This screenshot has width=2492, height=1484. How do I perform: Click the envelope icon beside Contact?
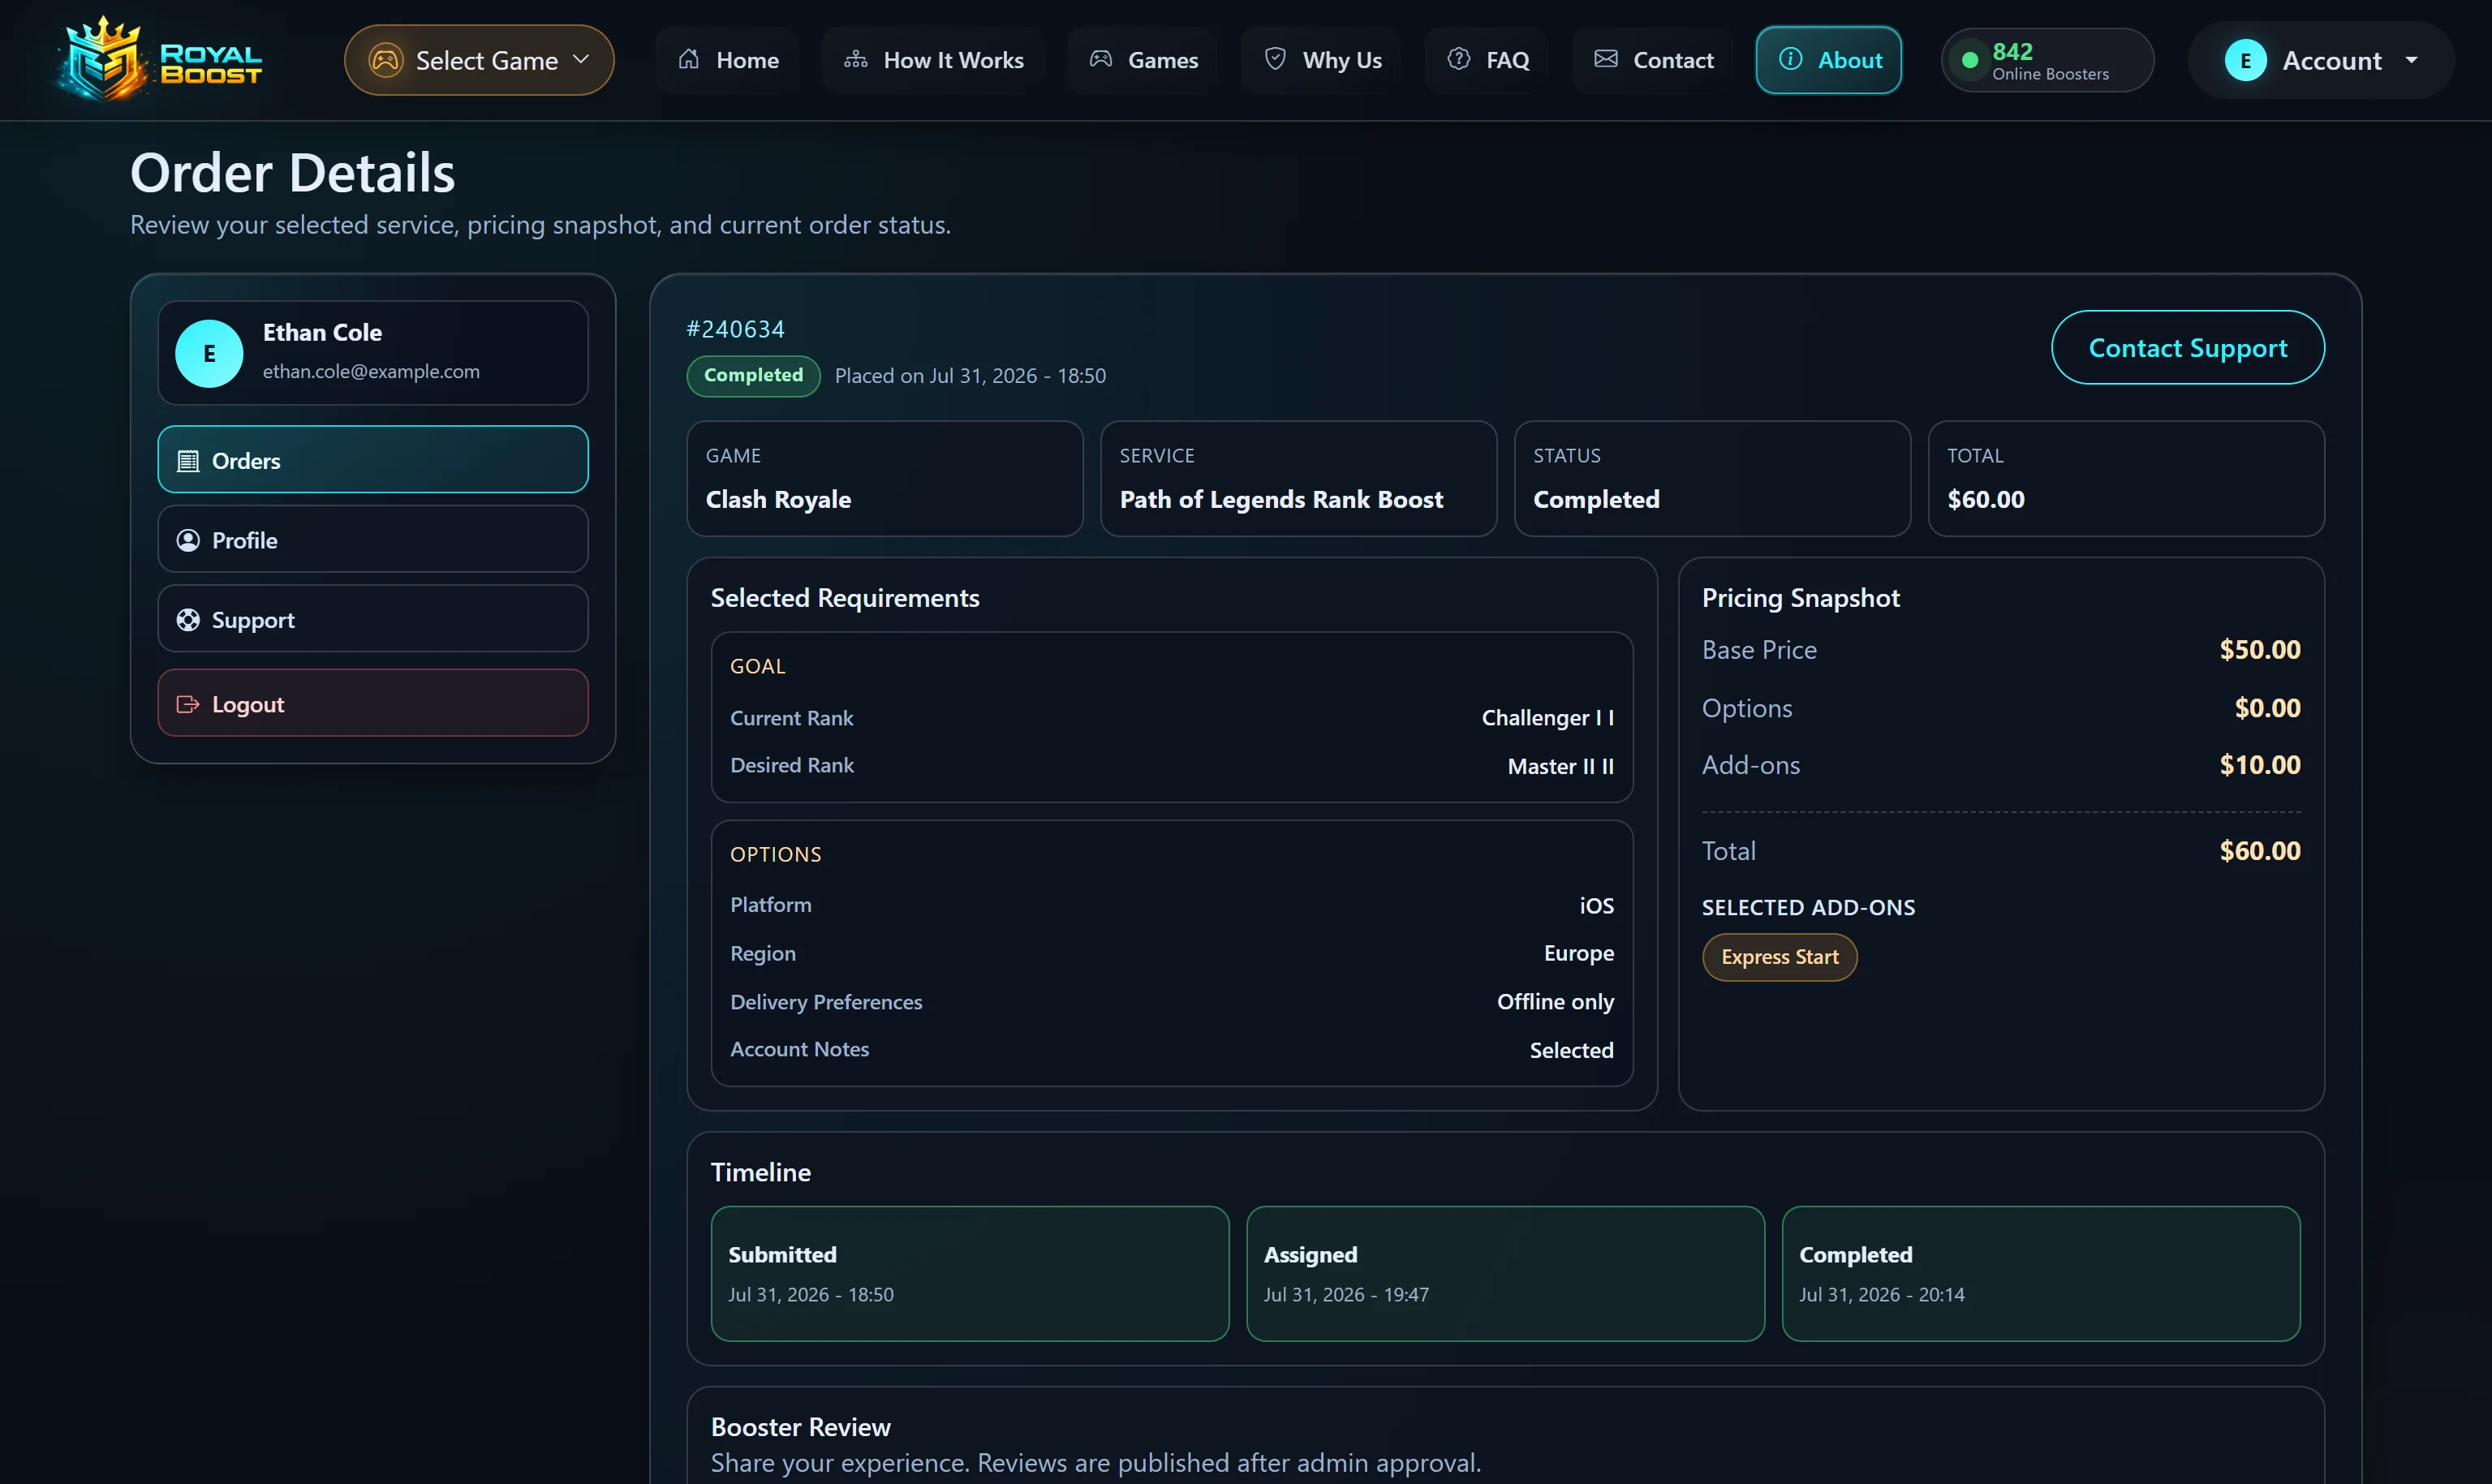point(1606,59)
